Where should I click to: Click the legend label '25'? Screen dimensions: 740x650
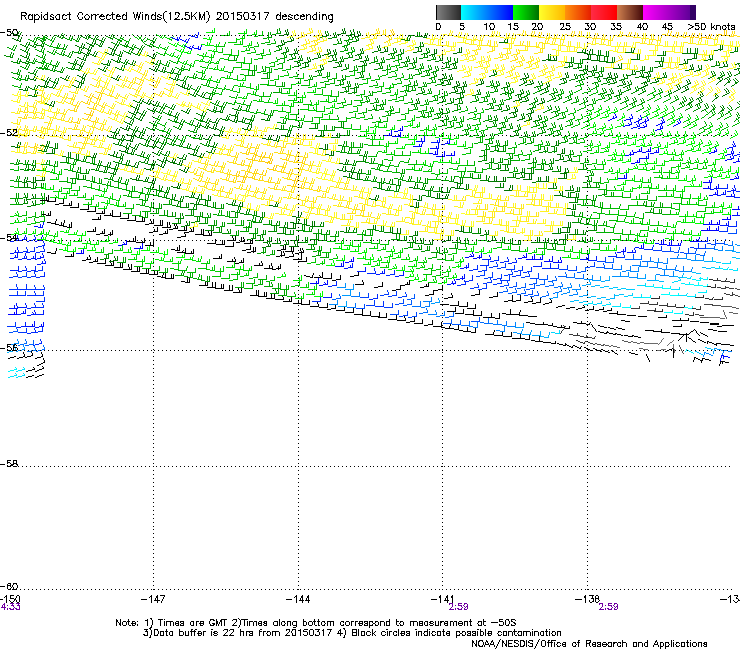click(x=565, y=27)
